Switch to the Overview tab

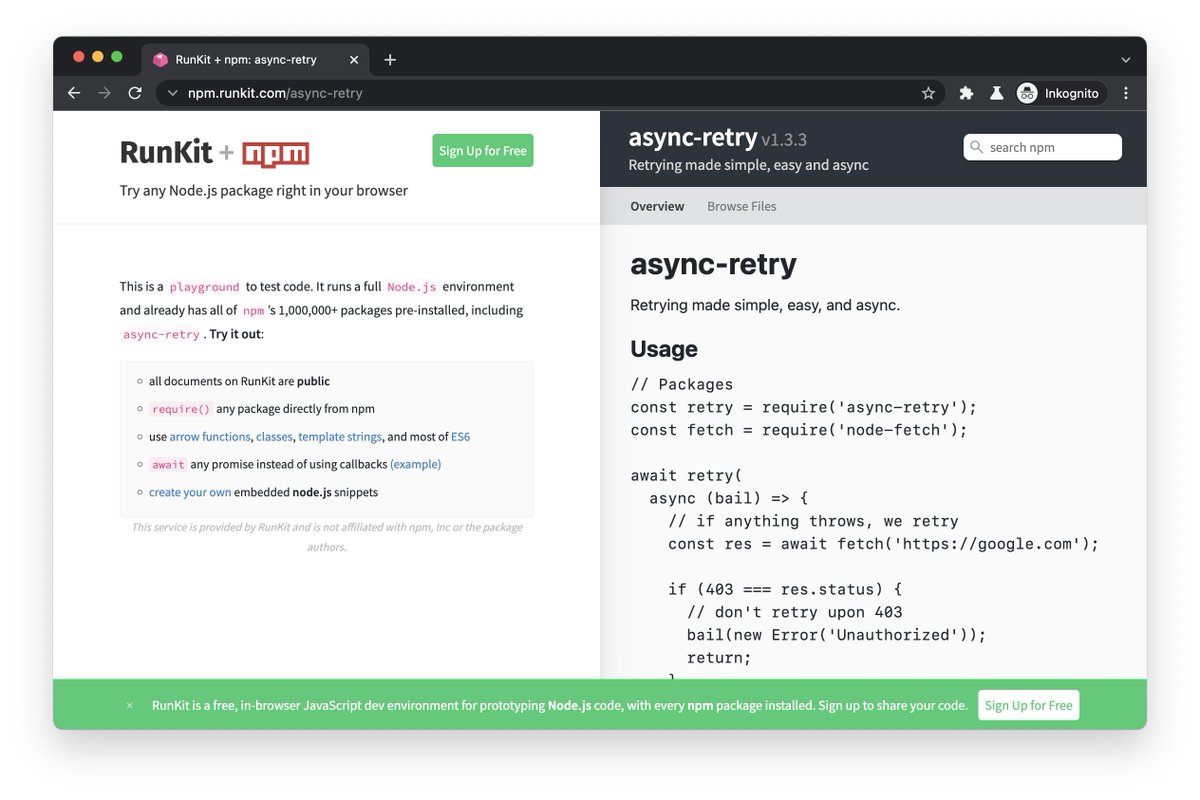click(x=657, y=206)
